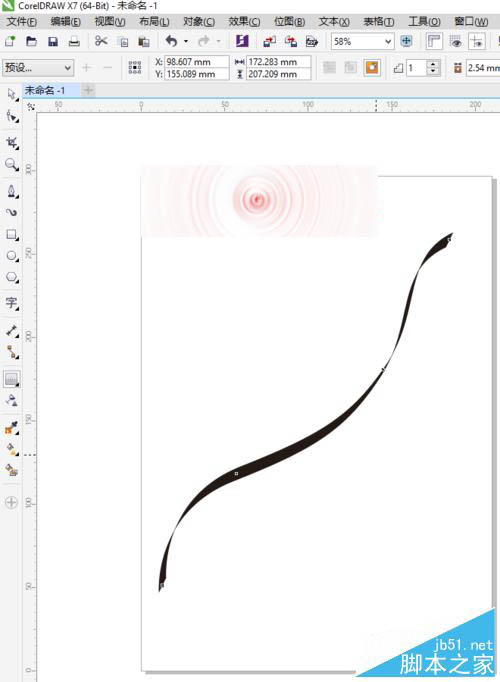Edit the X position field
Image resolution: width=500 pixels, height=682 pixels.
pos(197,62)
